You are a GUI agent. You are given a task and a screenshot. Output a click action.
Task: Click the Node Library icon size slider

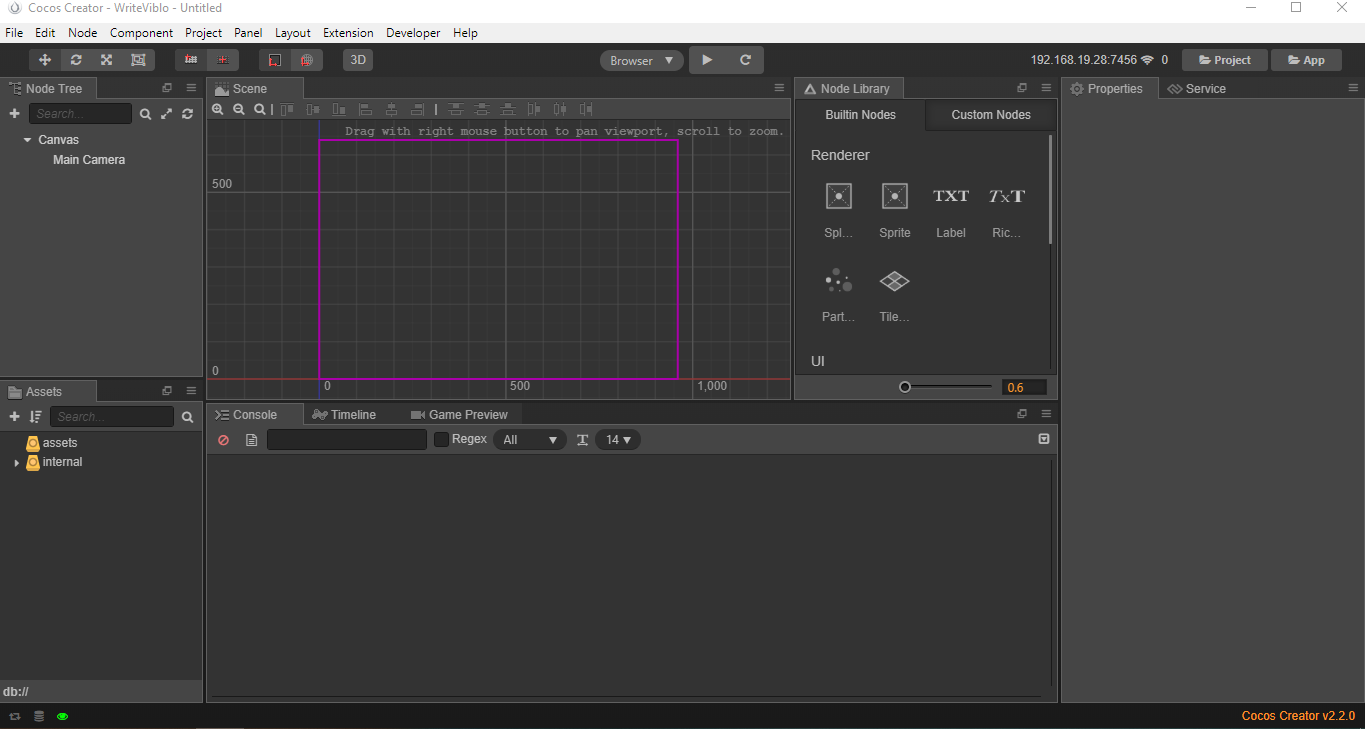pyautogui.click(x=905, y=387)
